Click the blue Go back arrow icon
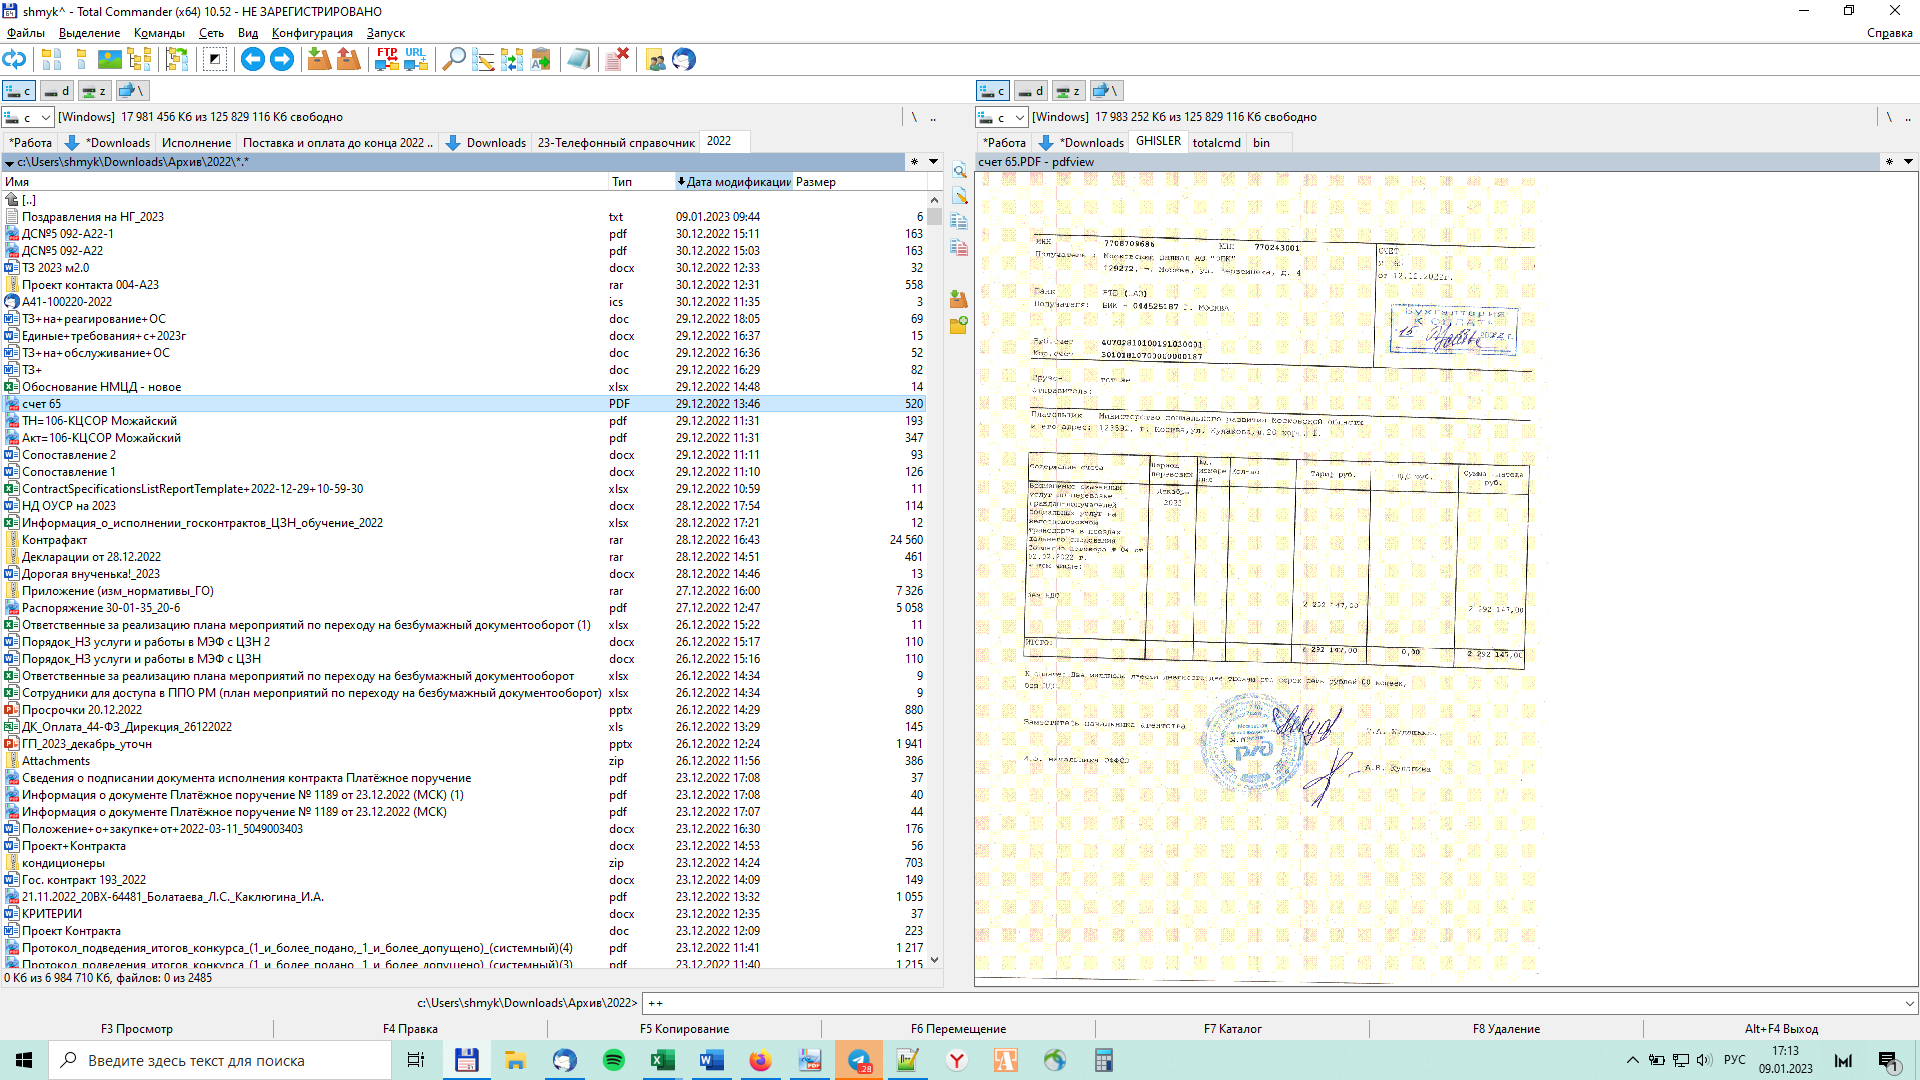 253,60
